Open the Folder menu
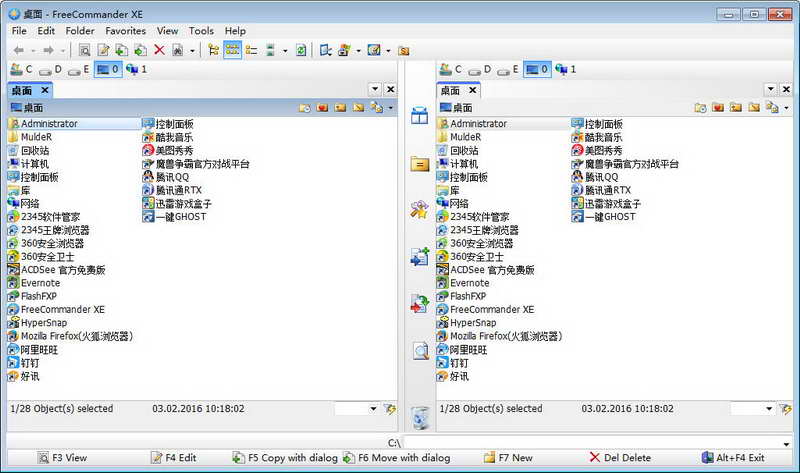The width and height of the screenshot is (800, 473). 80,31
